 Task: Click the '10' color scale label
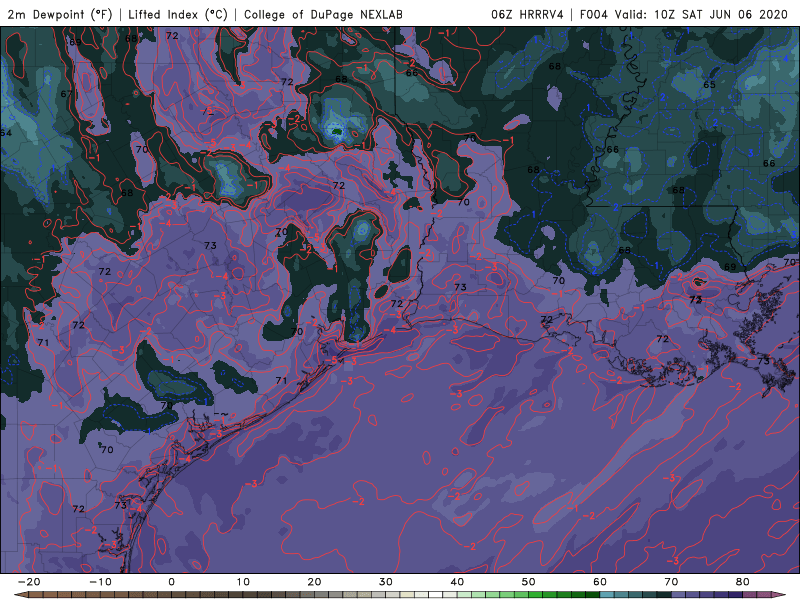[243, 582]
